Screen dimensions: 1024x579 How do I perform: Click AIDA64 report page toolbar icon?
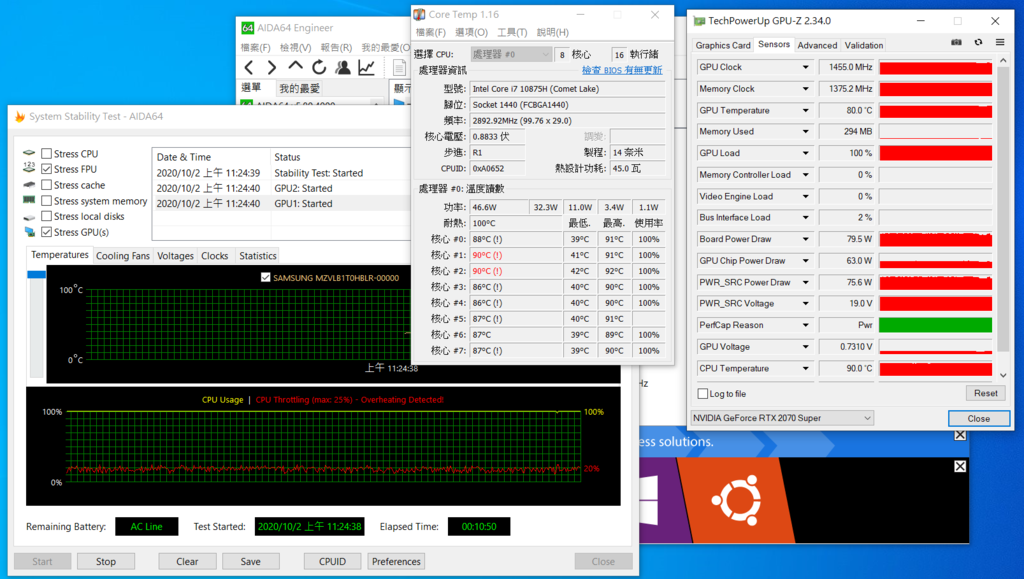(x=399, y=67)
